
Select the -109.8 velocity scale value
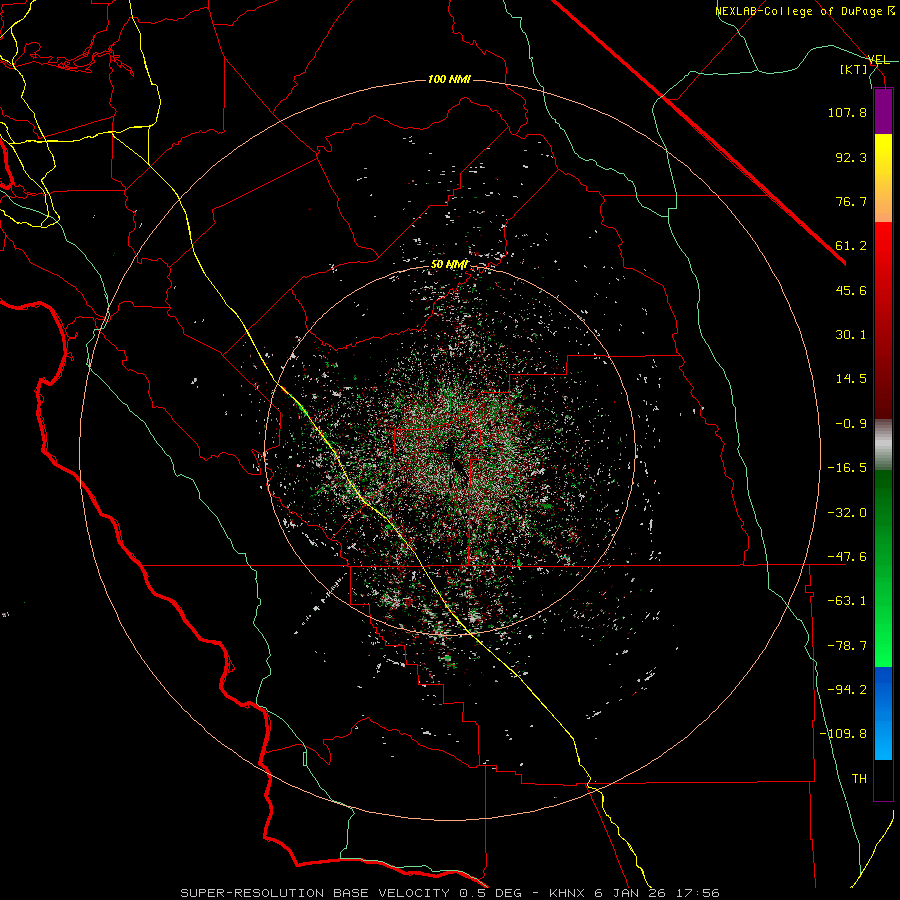point(843,734)
